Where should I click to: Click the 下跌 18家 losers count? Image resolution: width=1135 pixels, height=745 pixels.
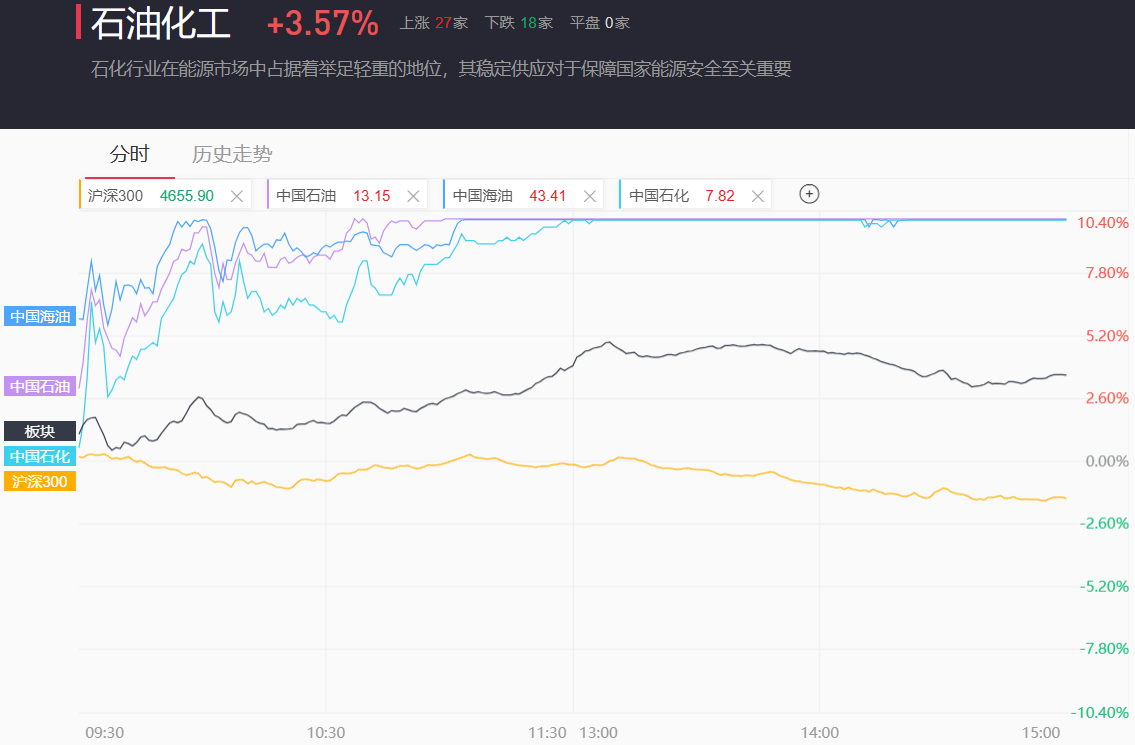tap(518, 23)
